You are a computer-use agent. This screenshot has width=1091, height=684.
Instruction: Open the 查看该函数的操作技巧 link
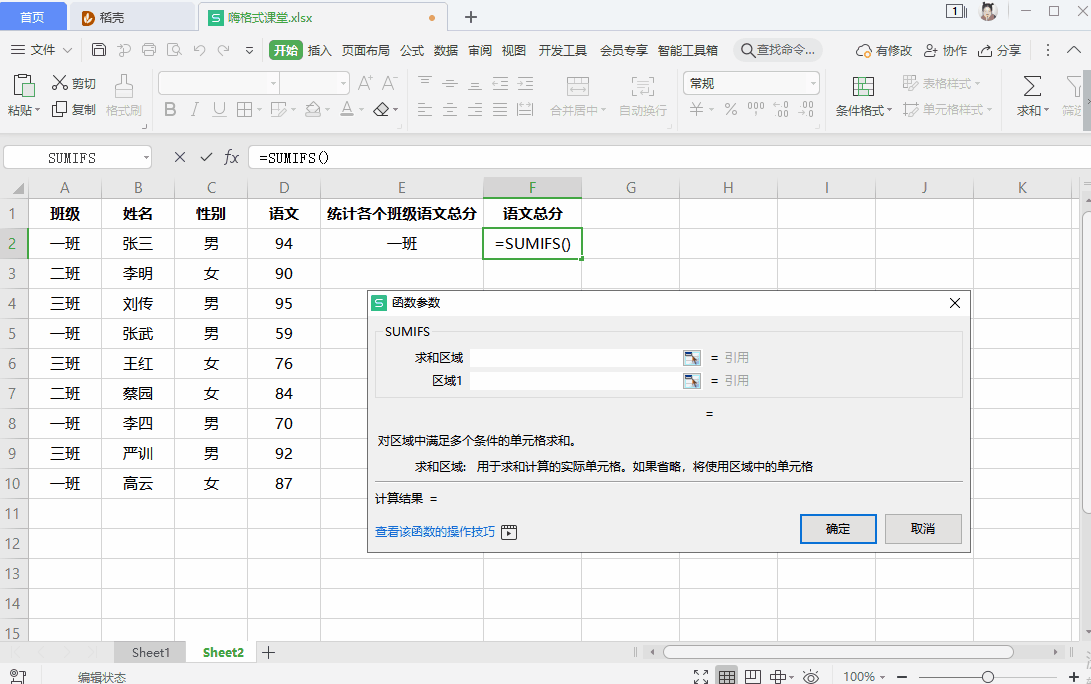(x=437, y=533)
